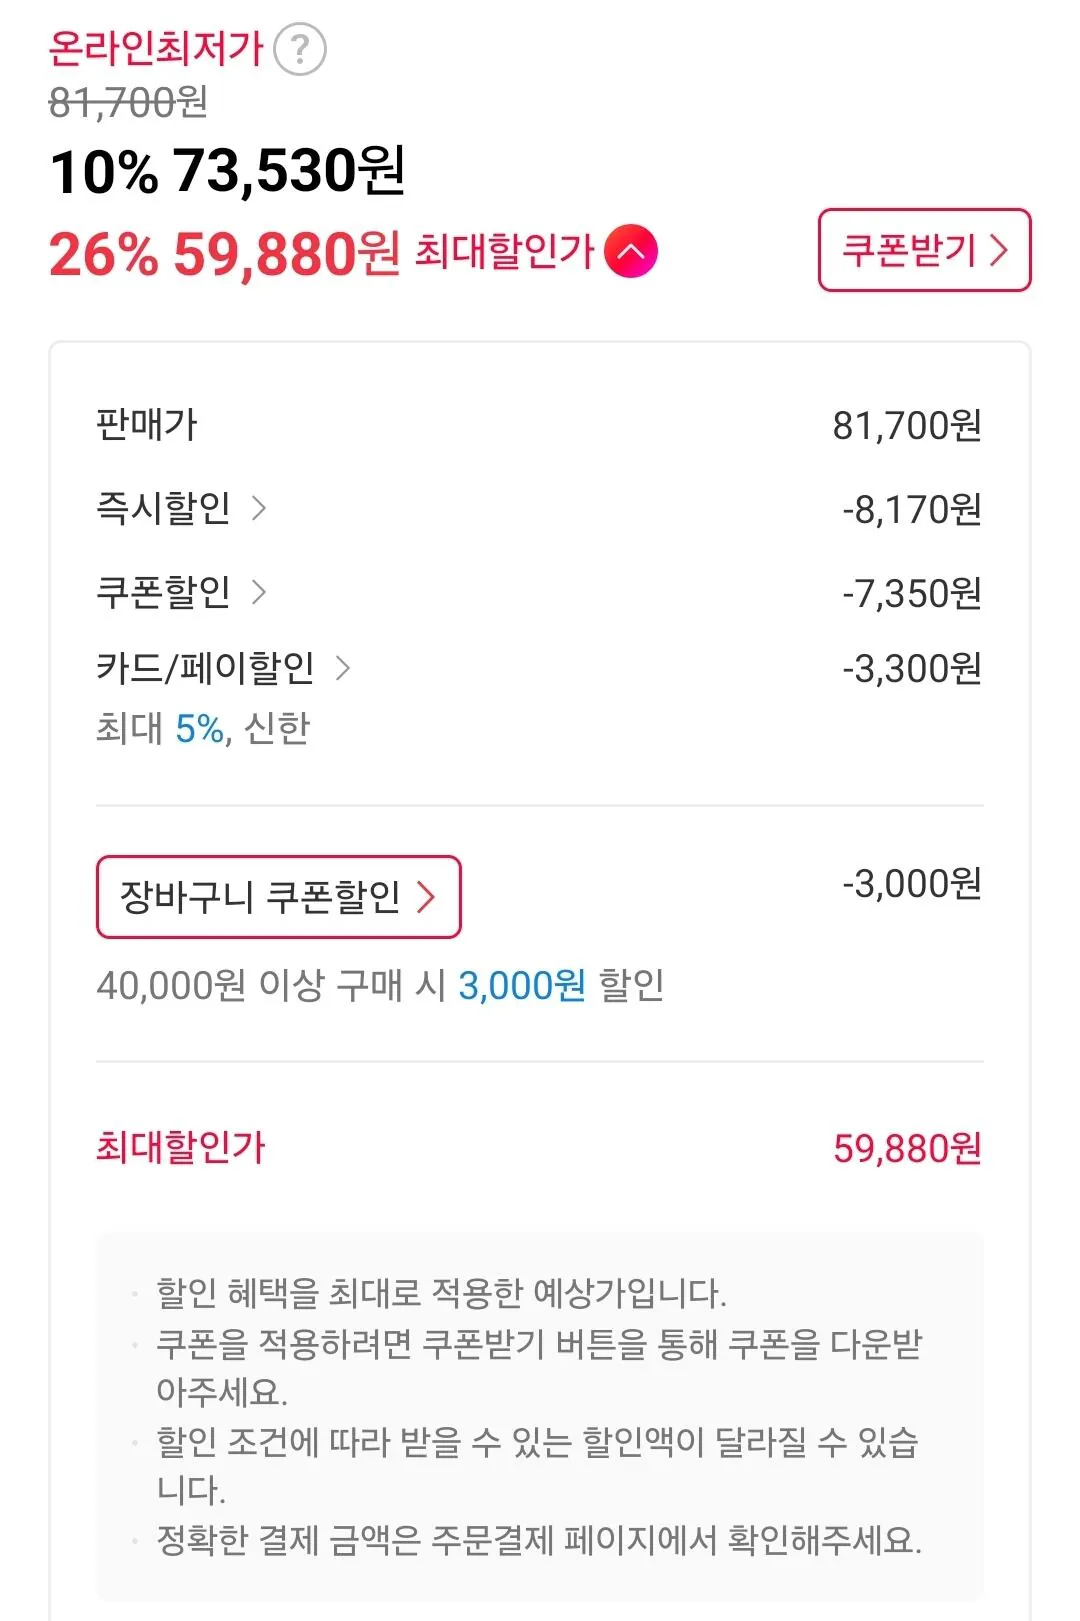Click the 26% 59,880원 maximum discount price
This screenshot has width=1080, height=1621.
[225, 254]
